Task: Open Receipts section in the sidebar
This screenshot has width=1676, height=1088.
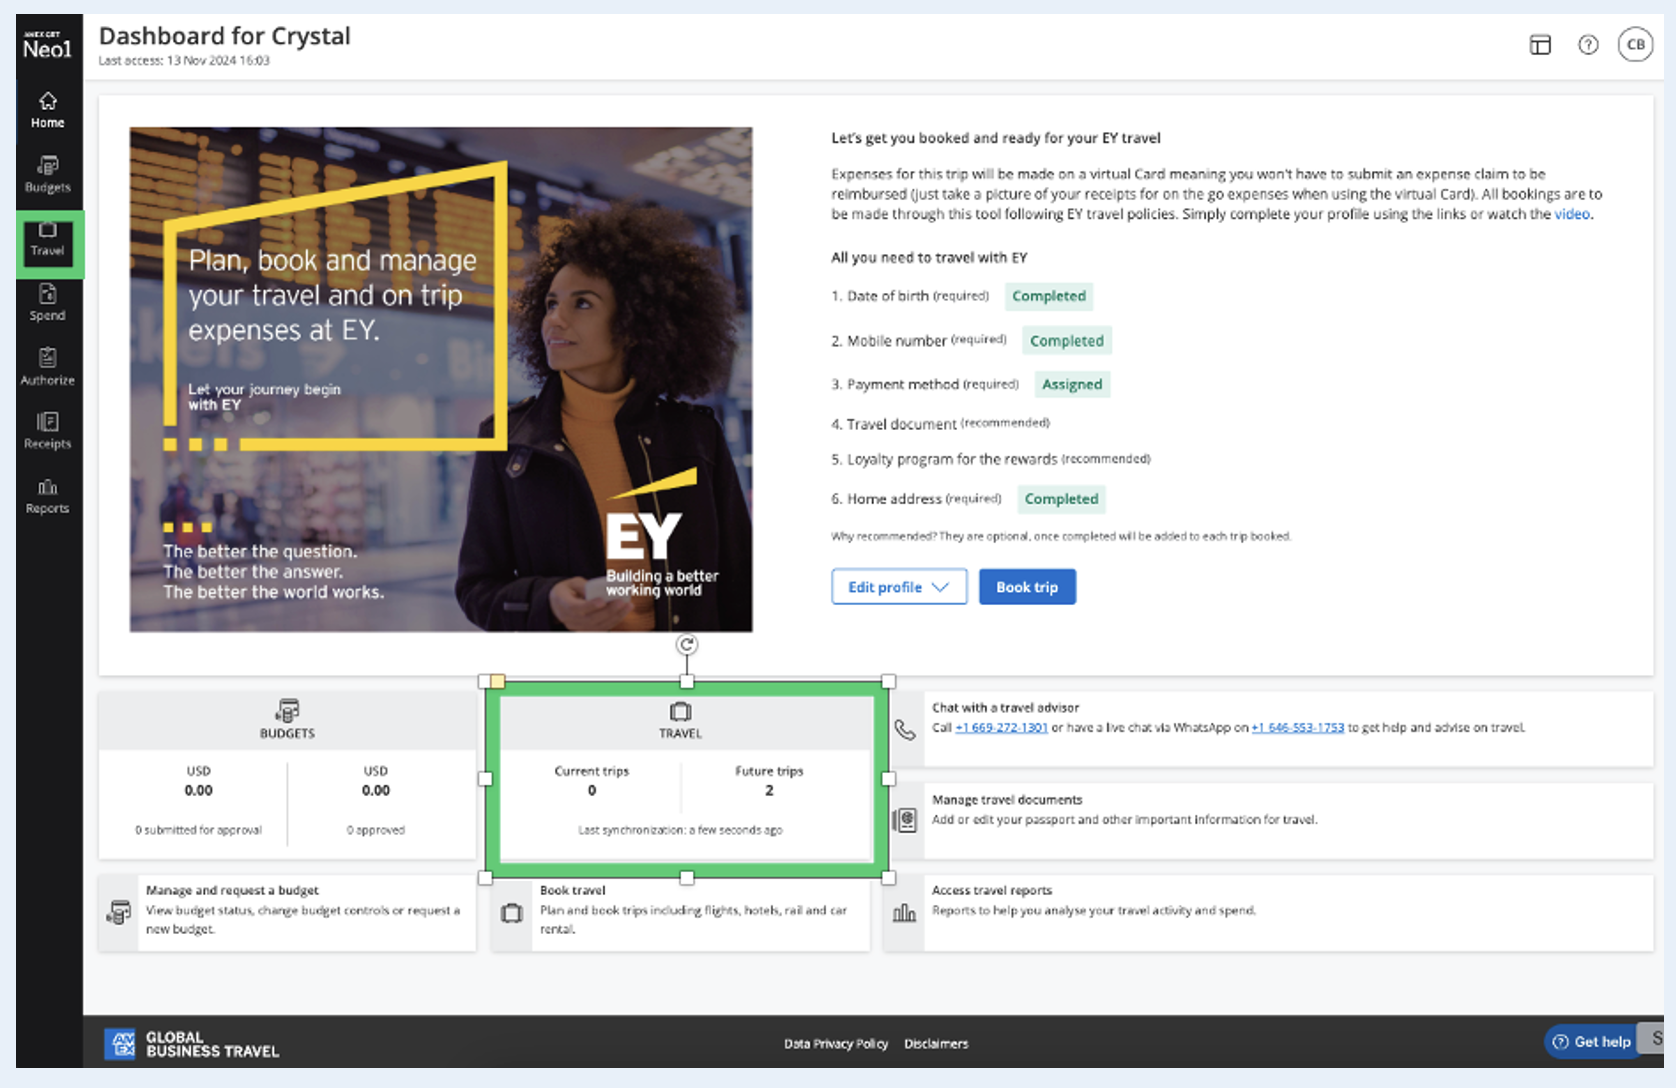Action: [47, 431]
